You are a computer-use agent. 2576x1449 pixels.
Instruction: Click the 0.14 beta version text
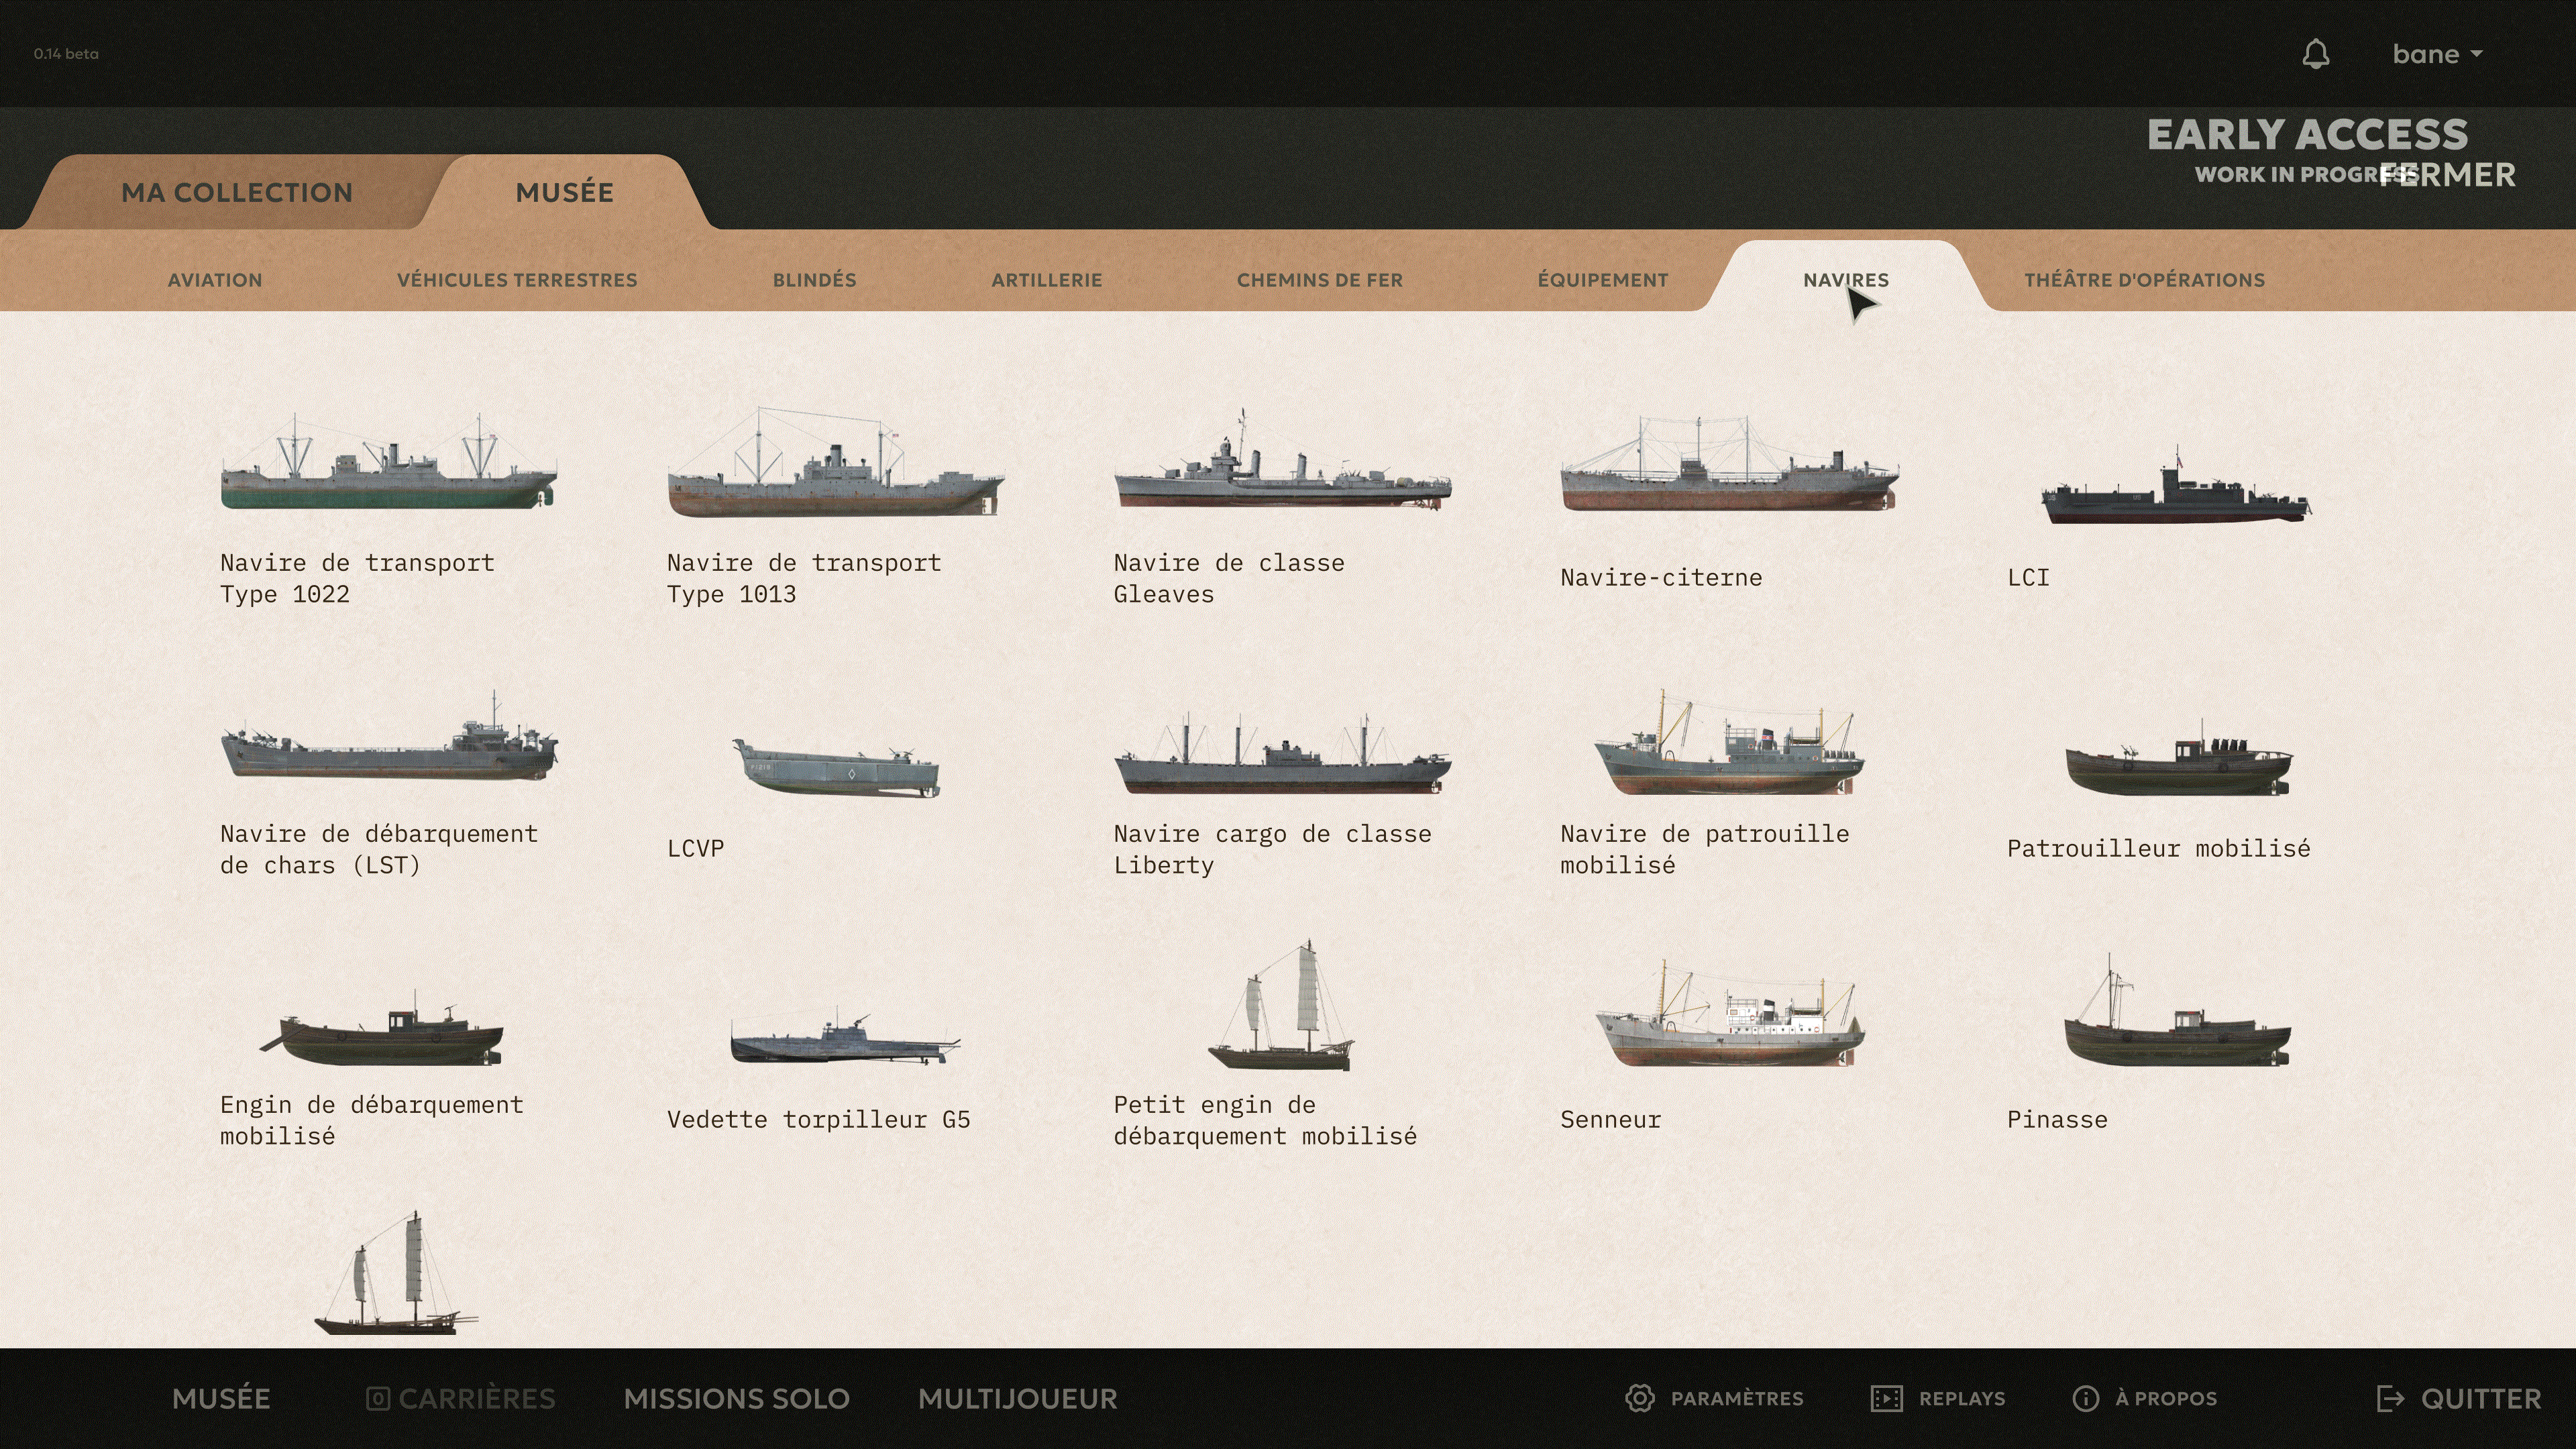pos(66,54)
